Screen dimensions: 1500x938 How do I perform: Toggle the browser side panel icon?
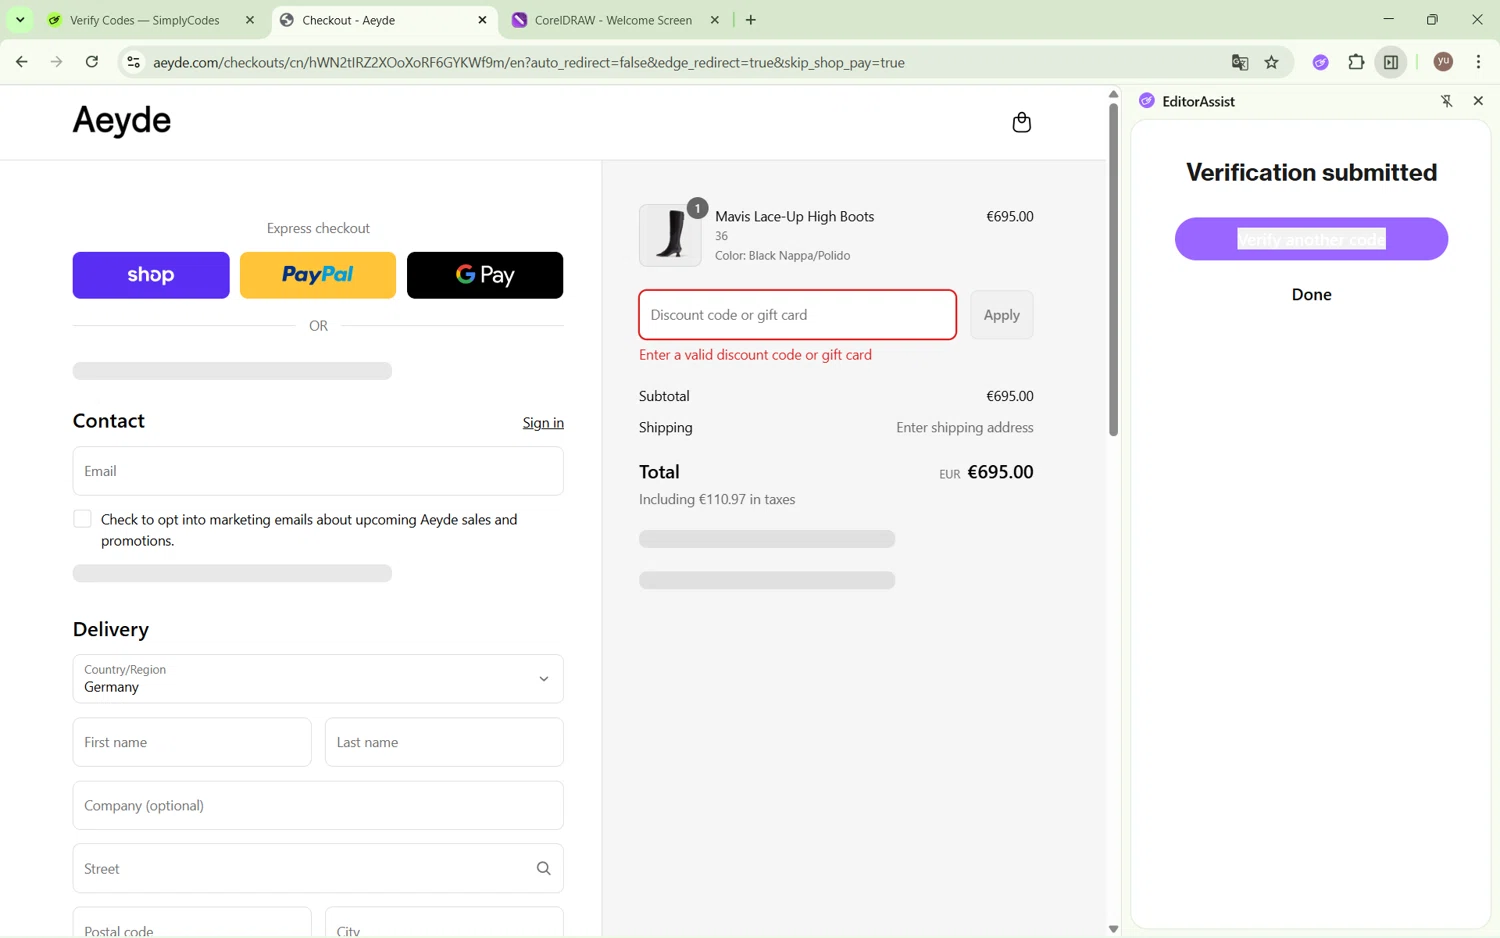[1391, 62]
